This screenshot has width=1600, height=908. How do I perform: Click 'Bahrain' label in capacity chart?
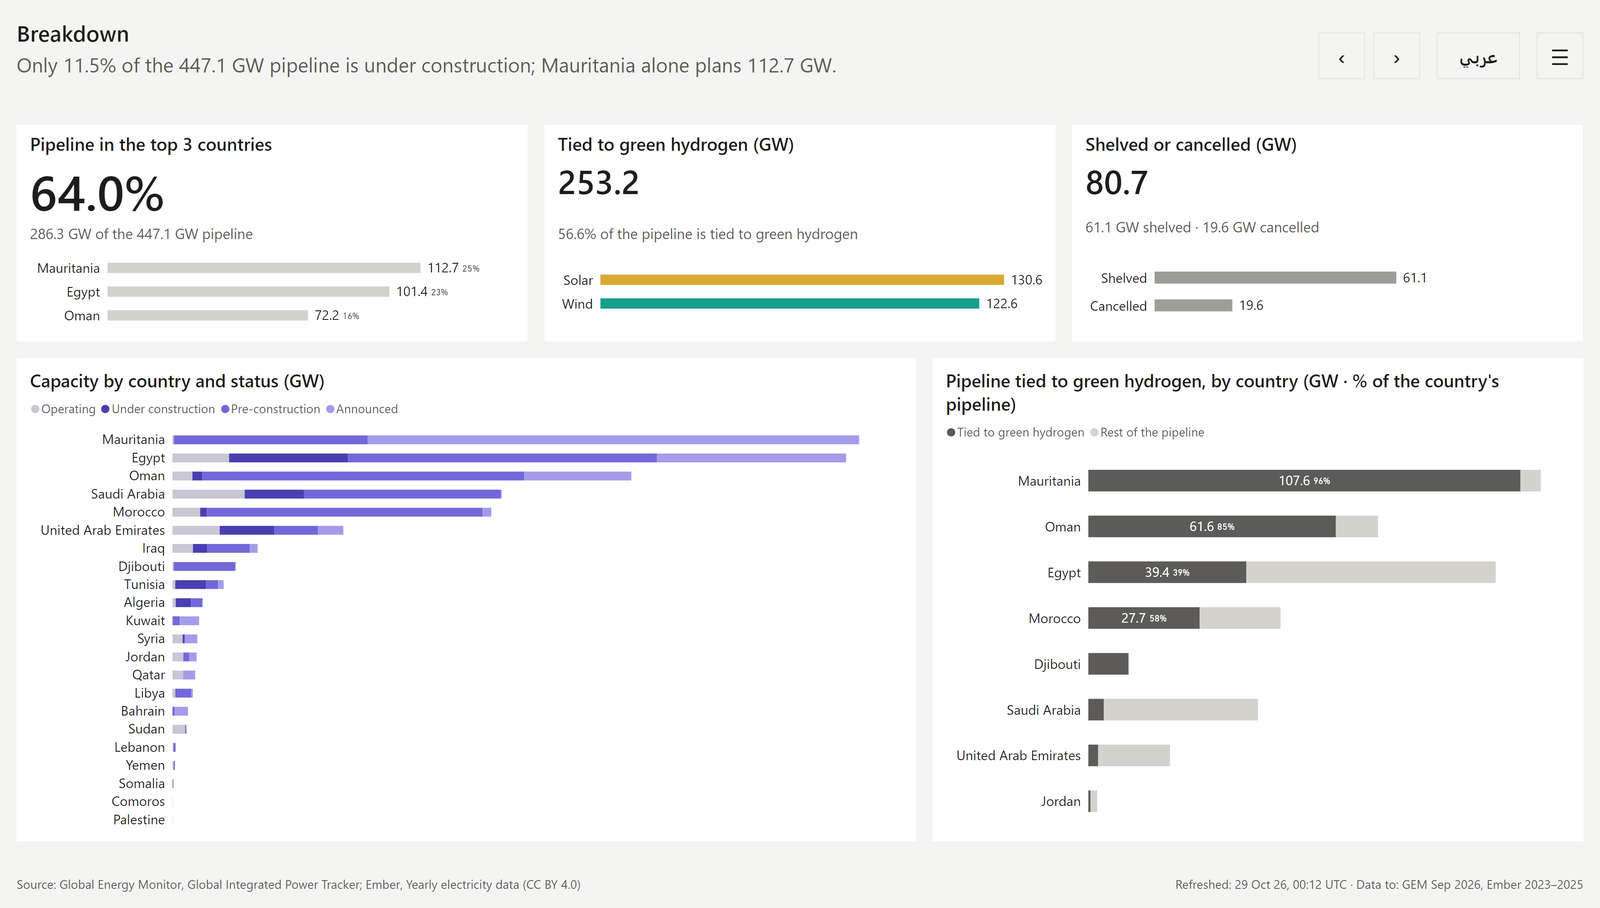point(143,711)
